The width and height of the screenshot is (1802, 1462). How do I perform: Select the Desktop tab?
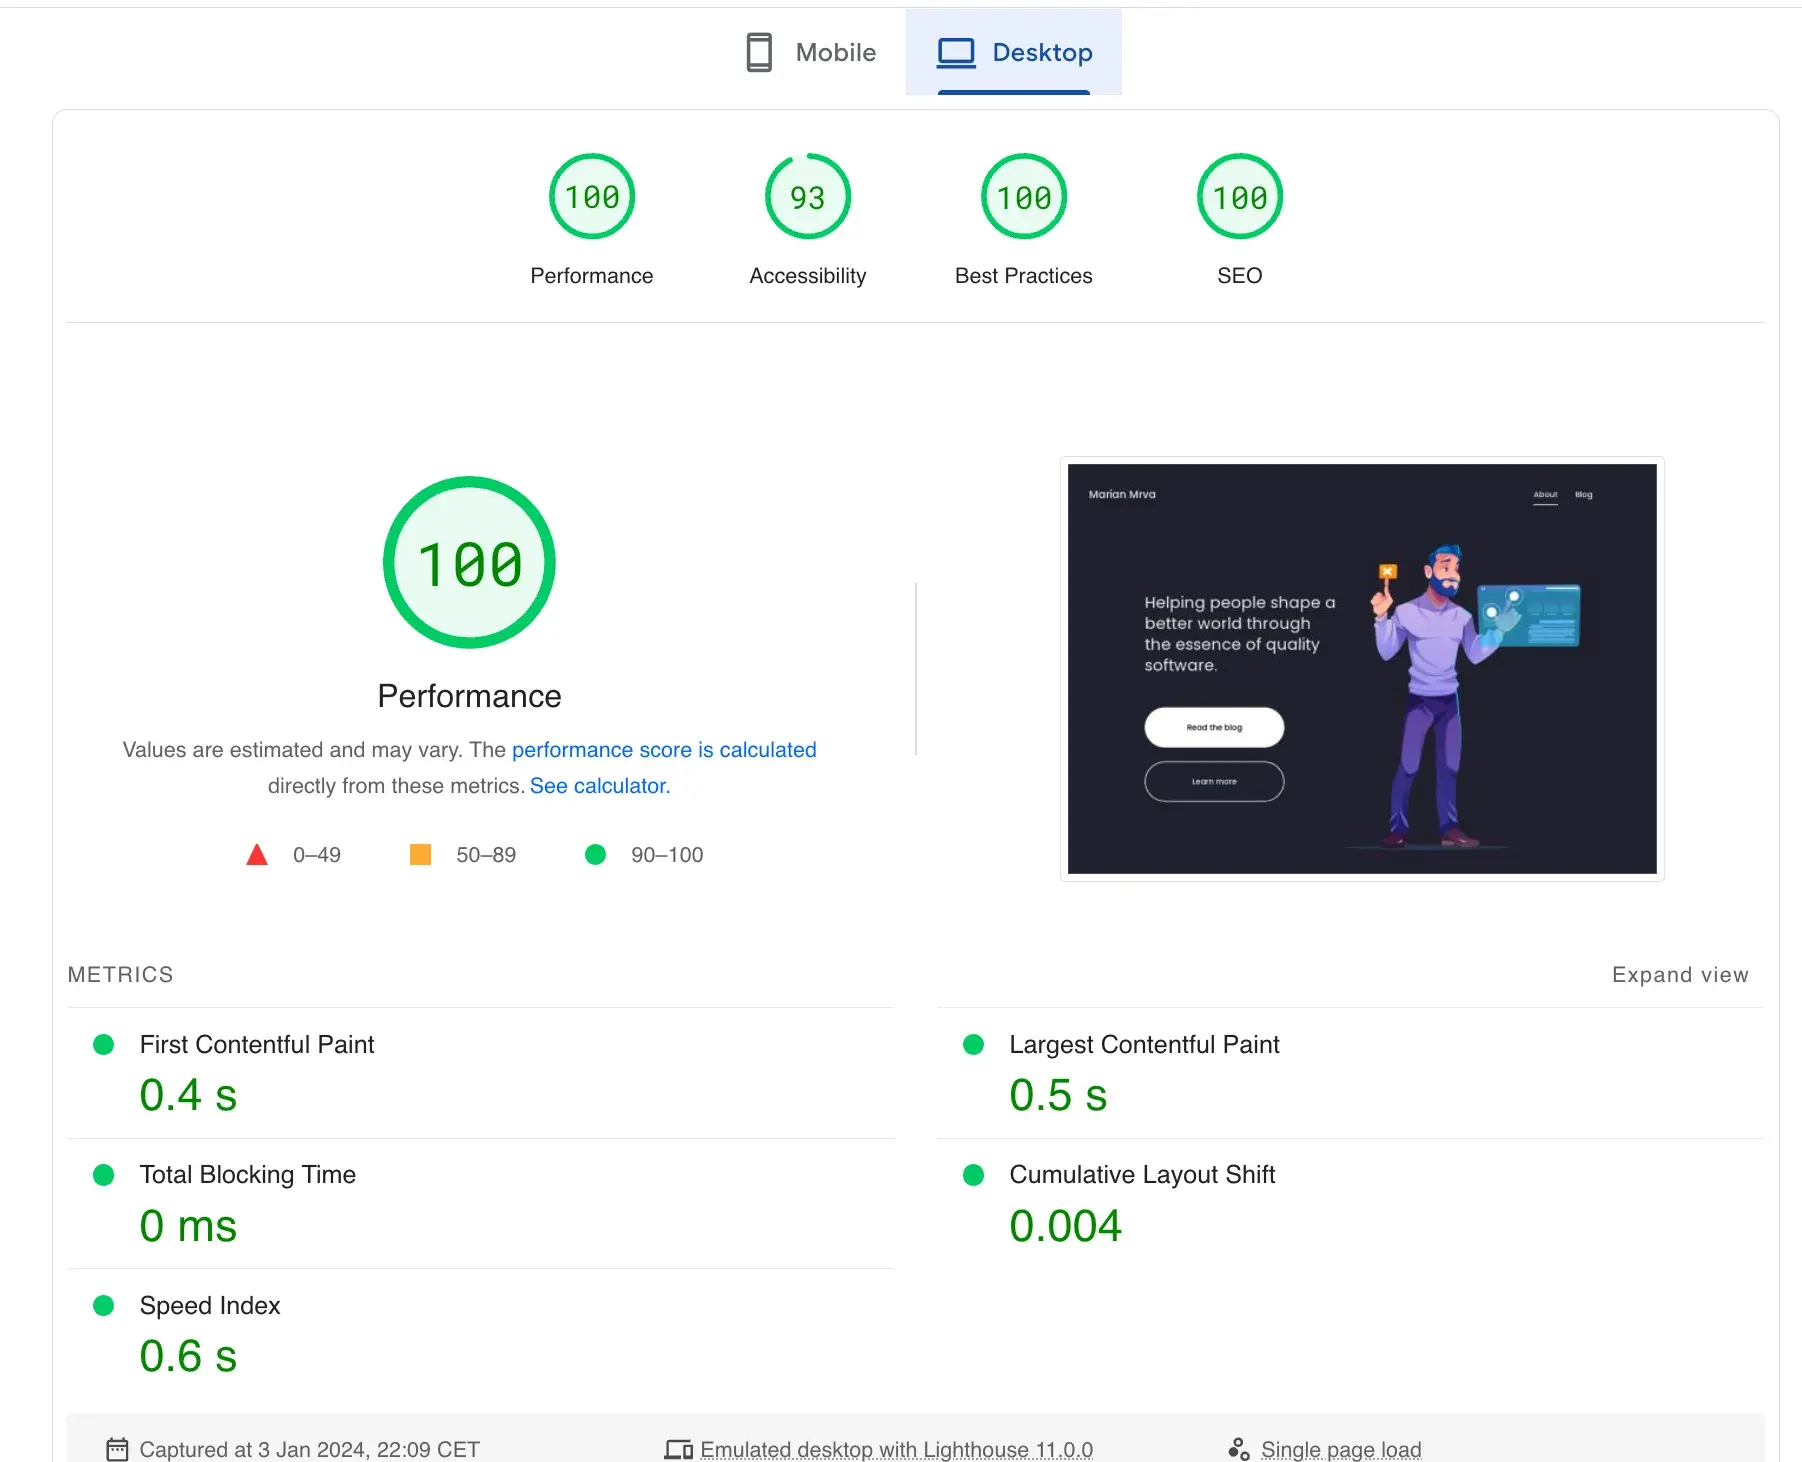pyautogui.click(x=1014, y=53)
